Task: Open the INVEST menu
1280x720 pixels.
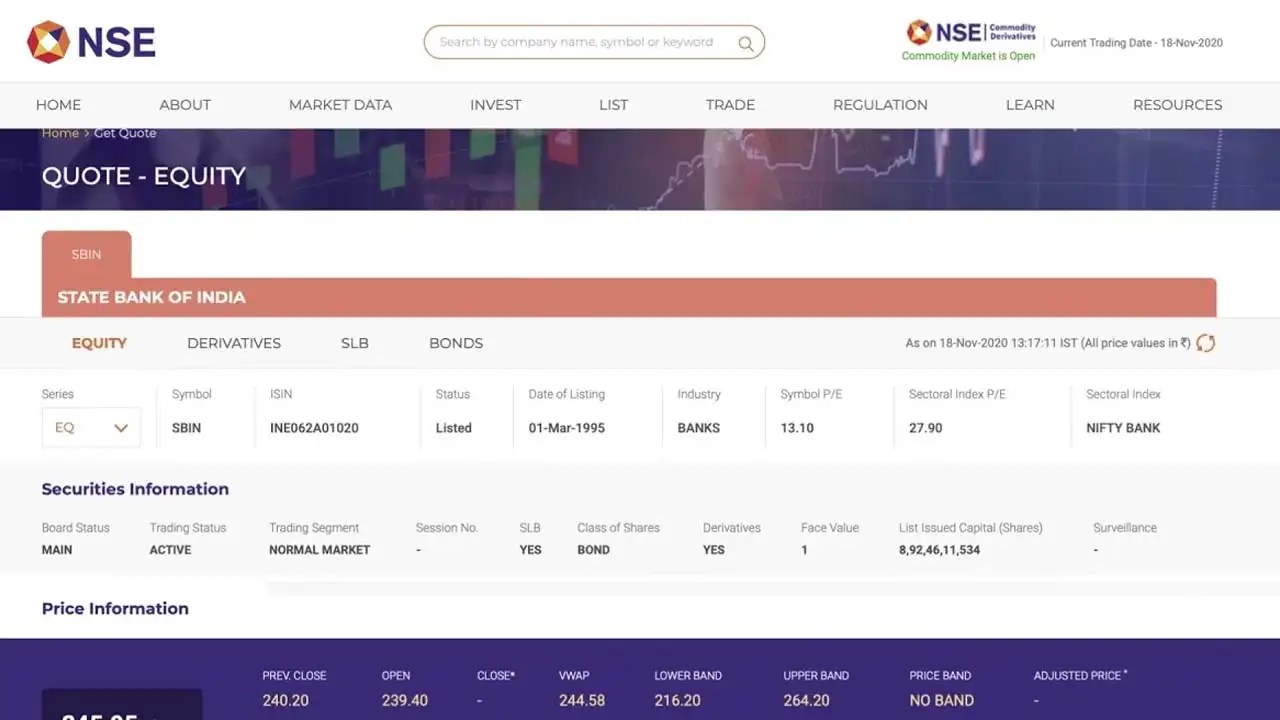Action: [495, 104]
